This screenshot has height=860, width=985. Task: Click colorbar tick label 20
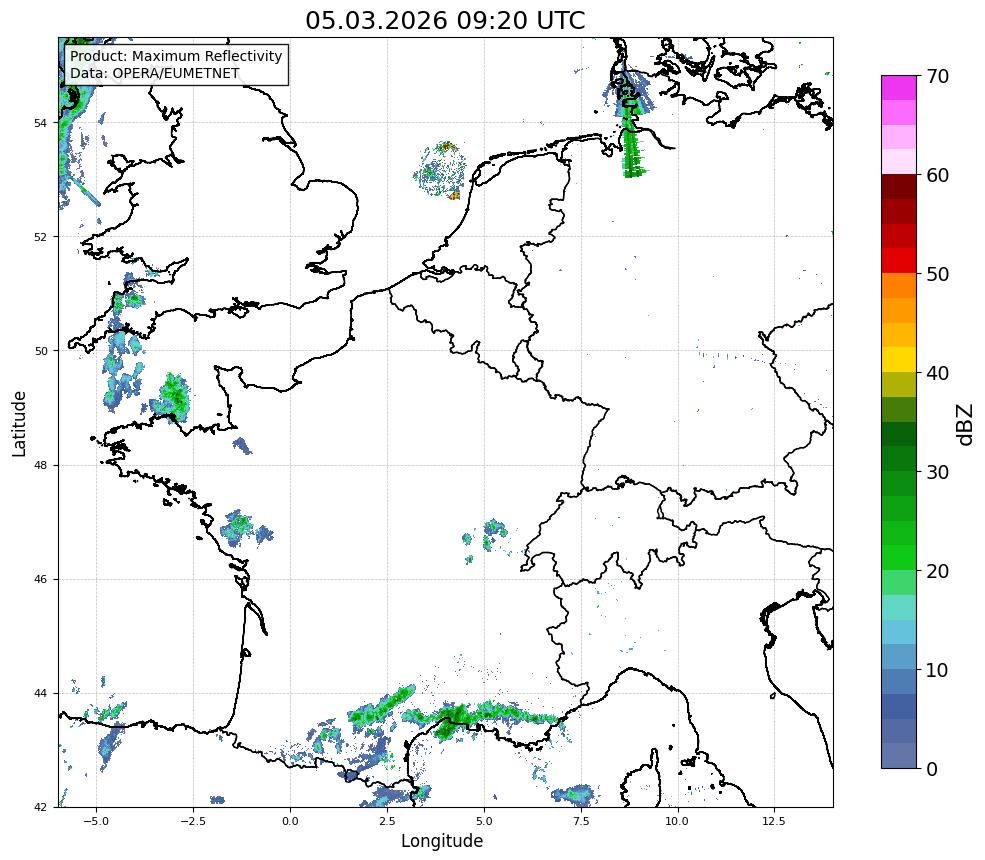coord(937,571)
